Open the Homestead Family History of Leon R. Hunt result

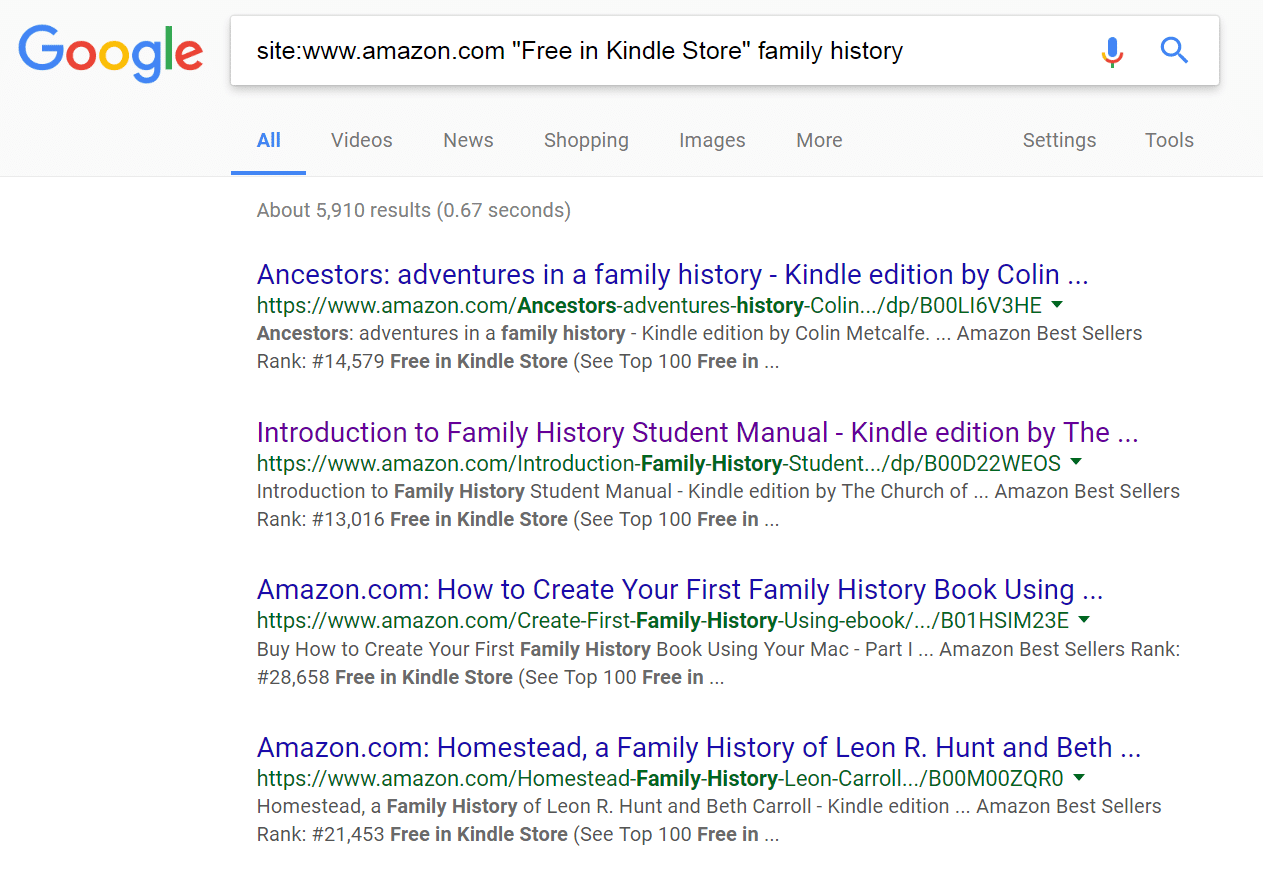click(x=698, y=748)
